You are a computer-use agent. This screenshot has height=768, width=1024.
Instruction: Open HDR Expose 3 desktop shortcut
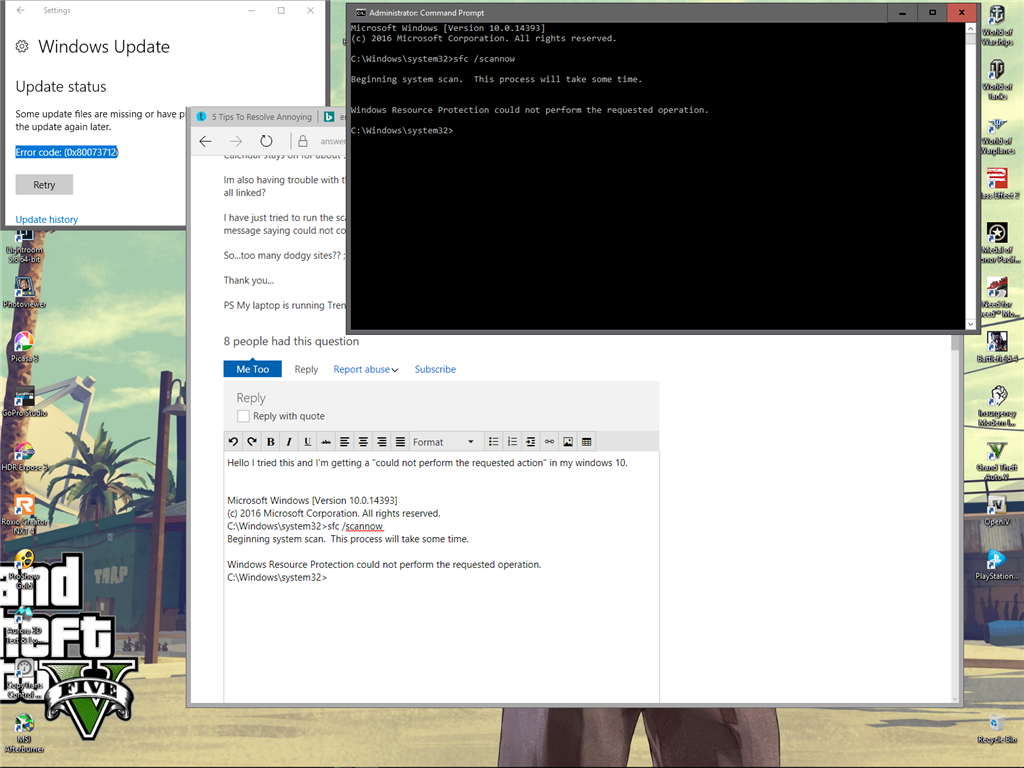click(x=25, y=456)
